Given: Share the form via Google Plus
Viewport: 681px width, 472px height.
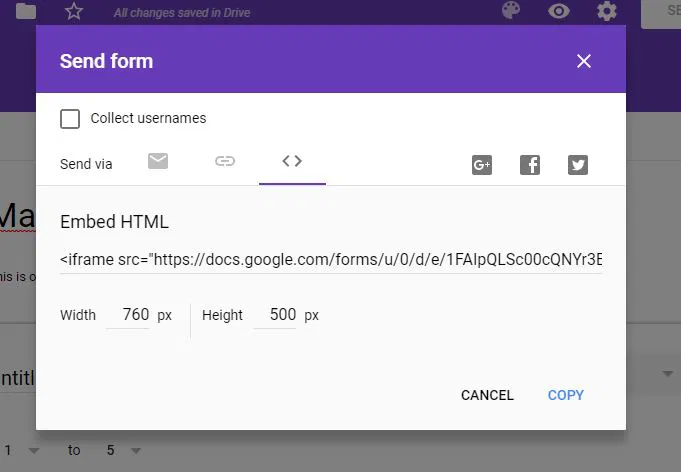Looking at the screenshot, I should (x=482, y=165).
